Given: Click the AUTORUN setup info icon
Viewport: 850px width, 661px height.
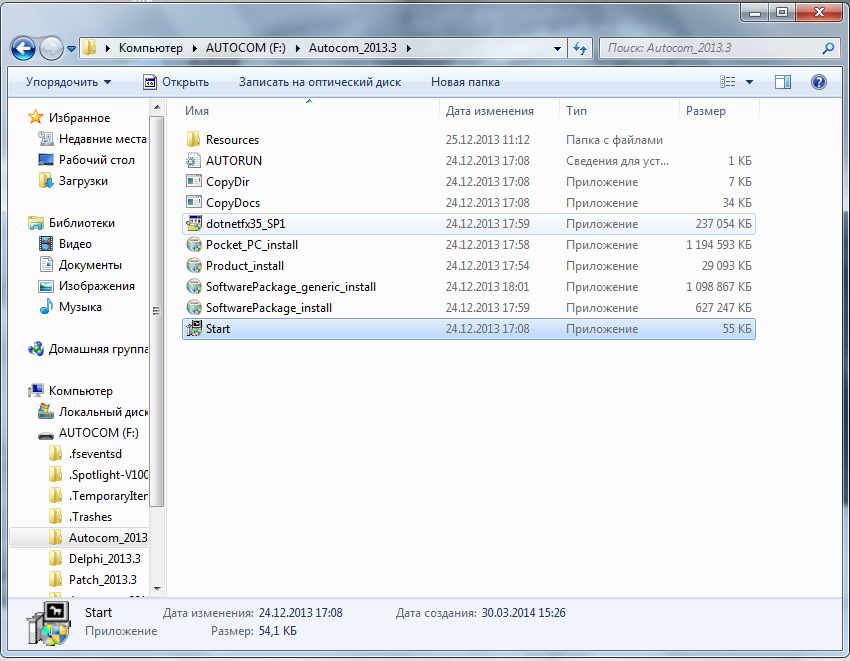Looking at the screenshot, I should pyautogui.click(x=194, y=161).
